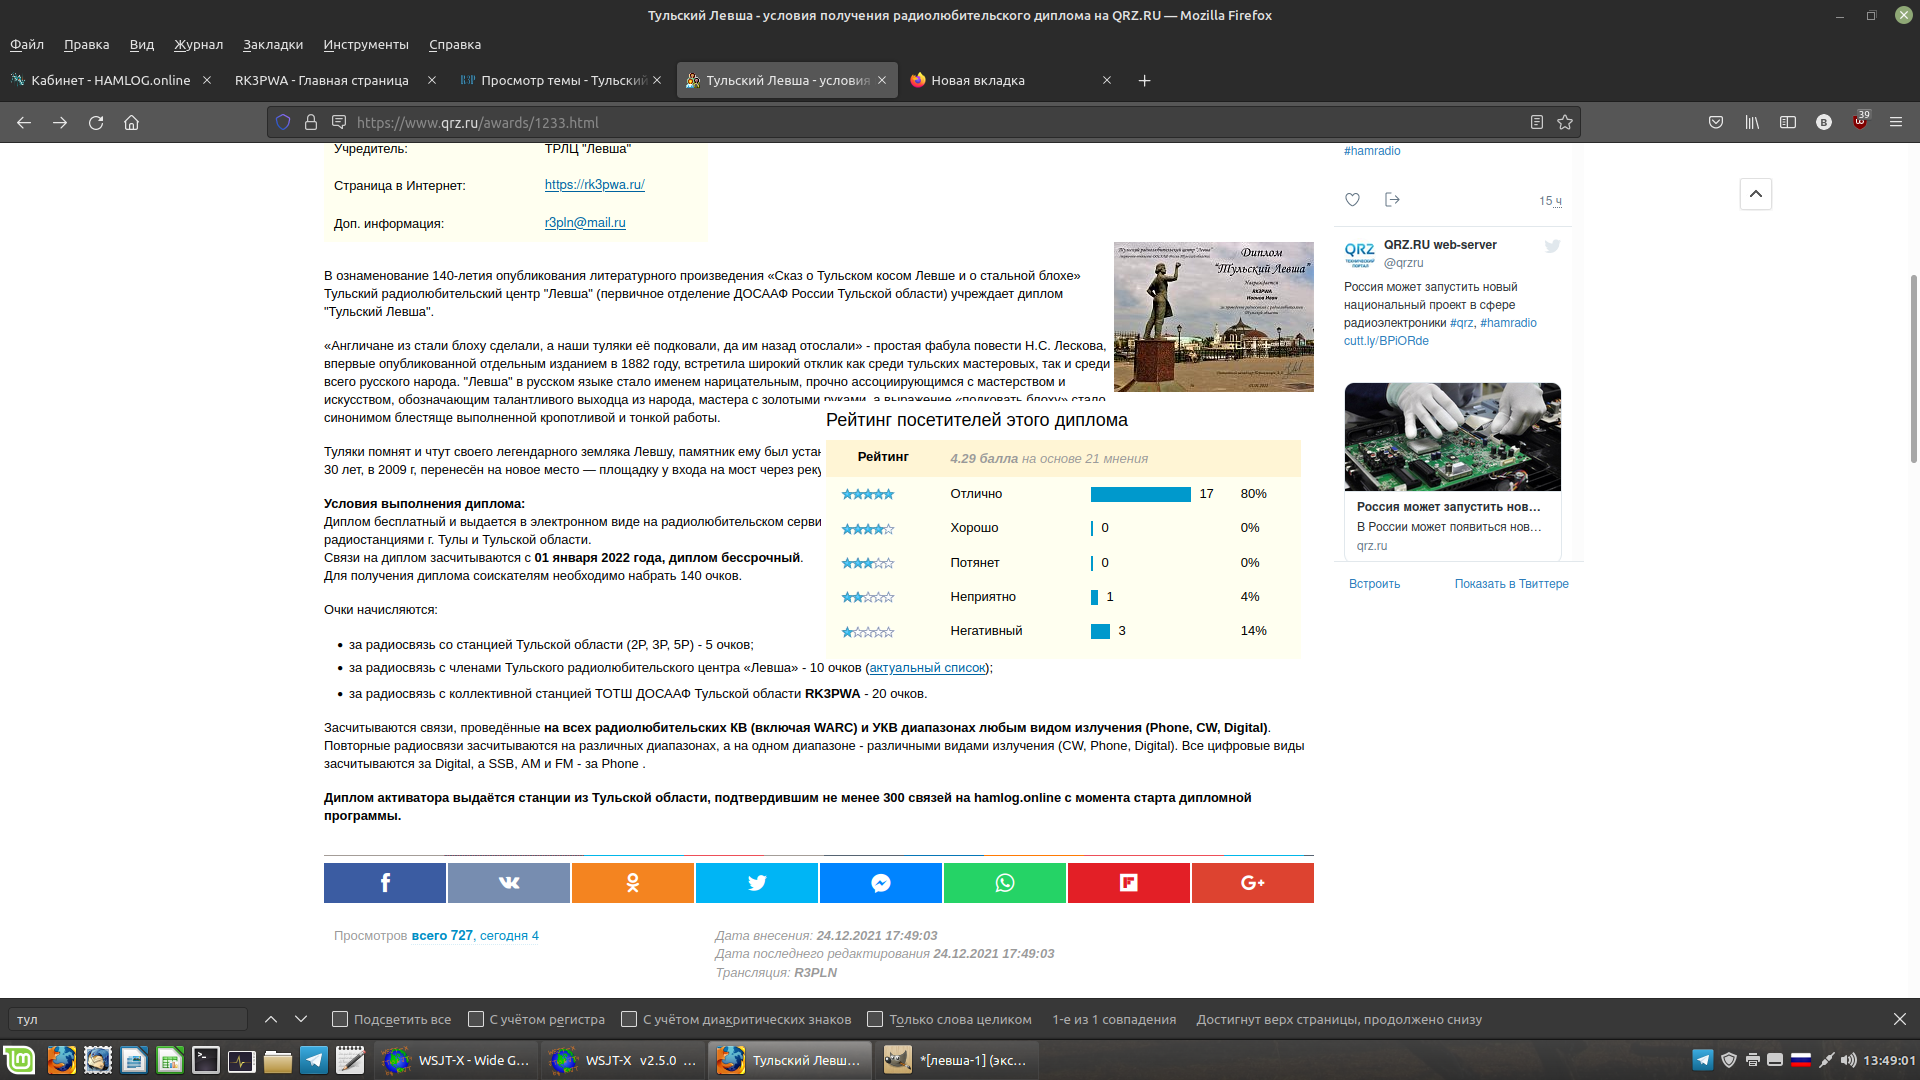Share the page on Facebook

tap(385, 883)
